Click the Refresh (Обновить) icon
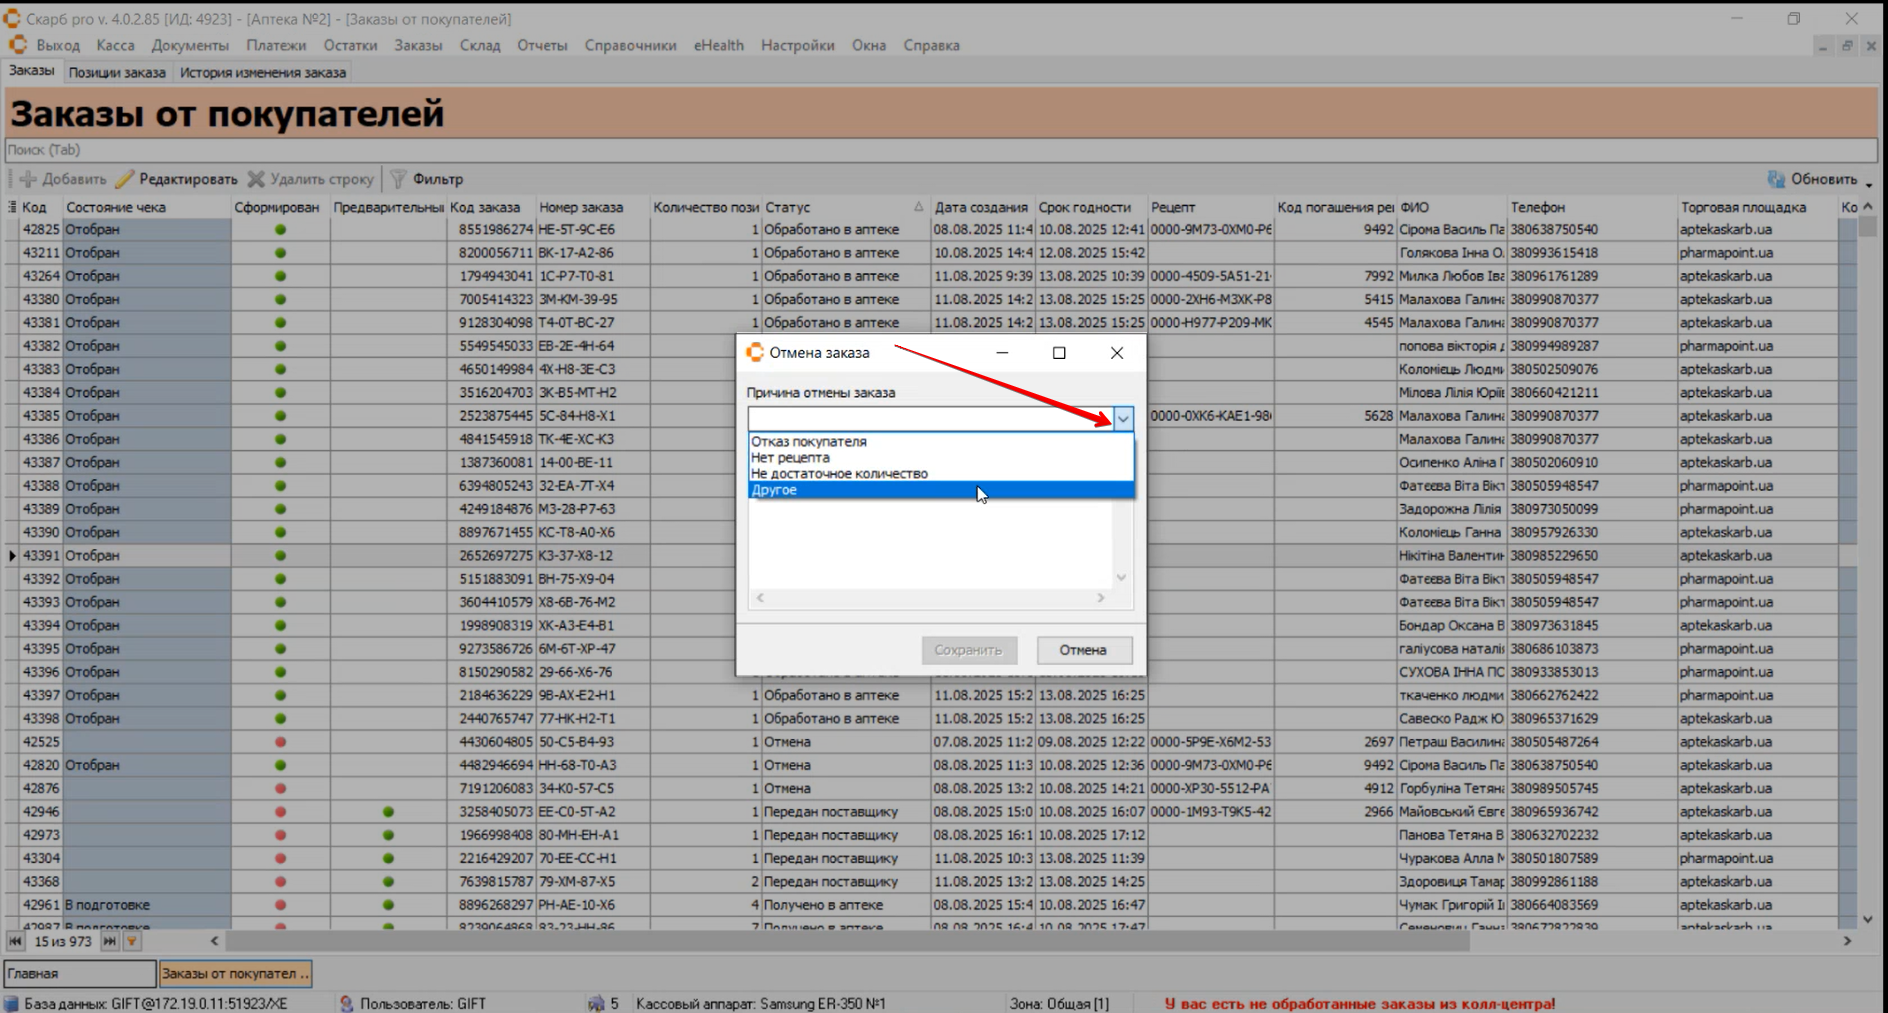Screen dimensions: 1888x1013 pyautogui.click(x=1776, y=179)
